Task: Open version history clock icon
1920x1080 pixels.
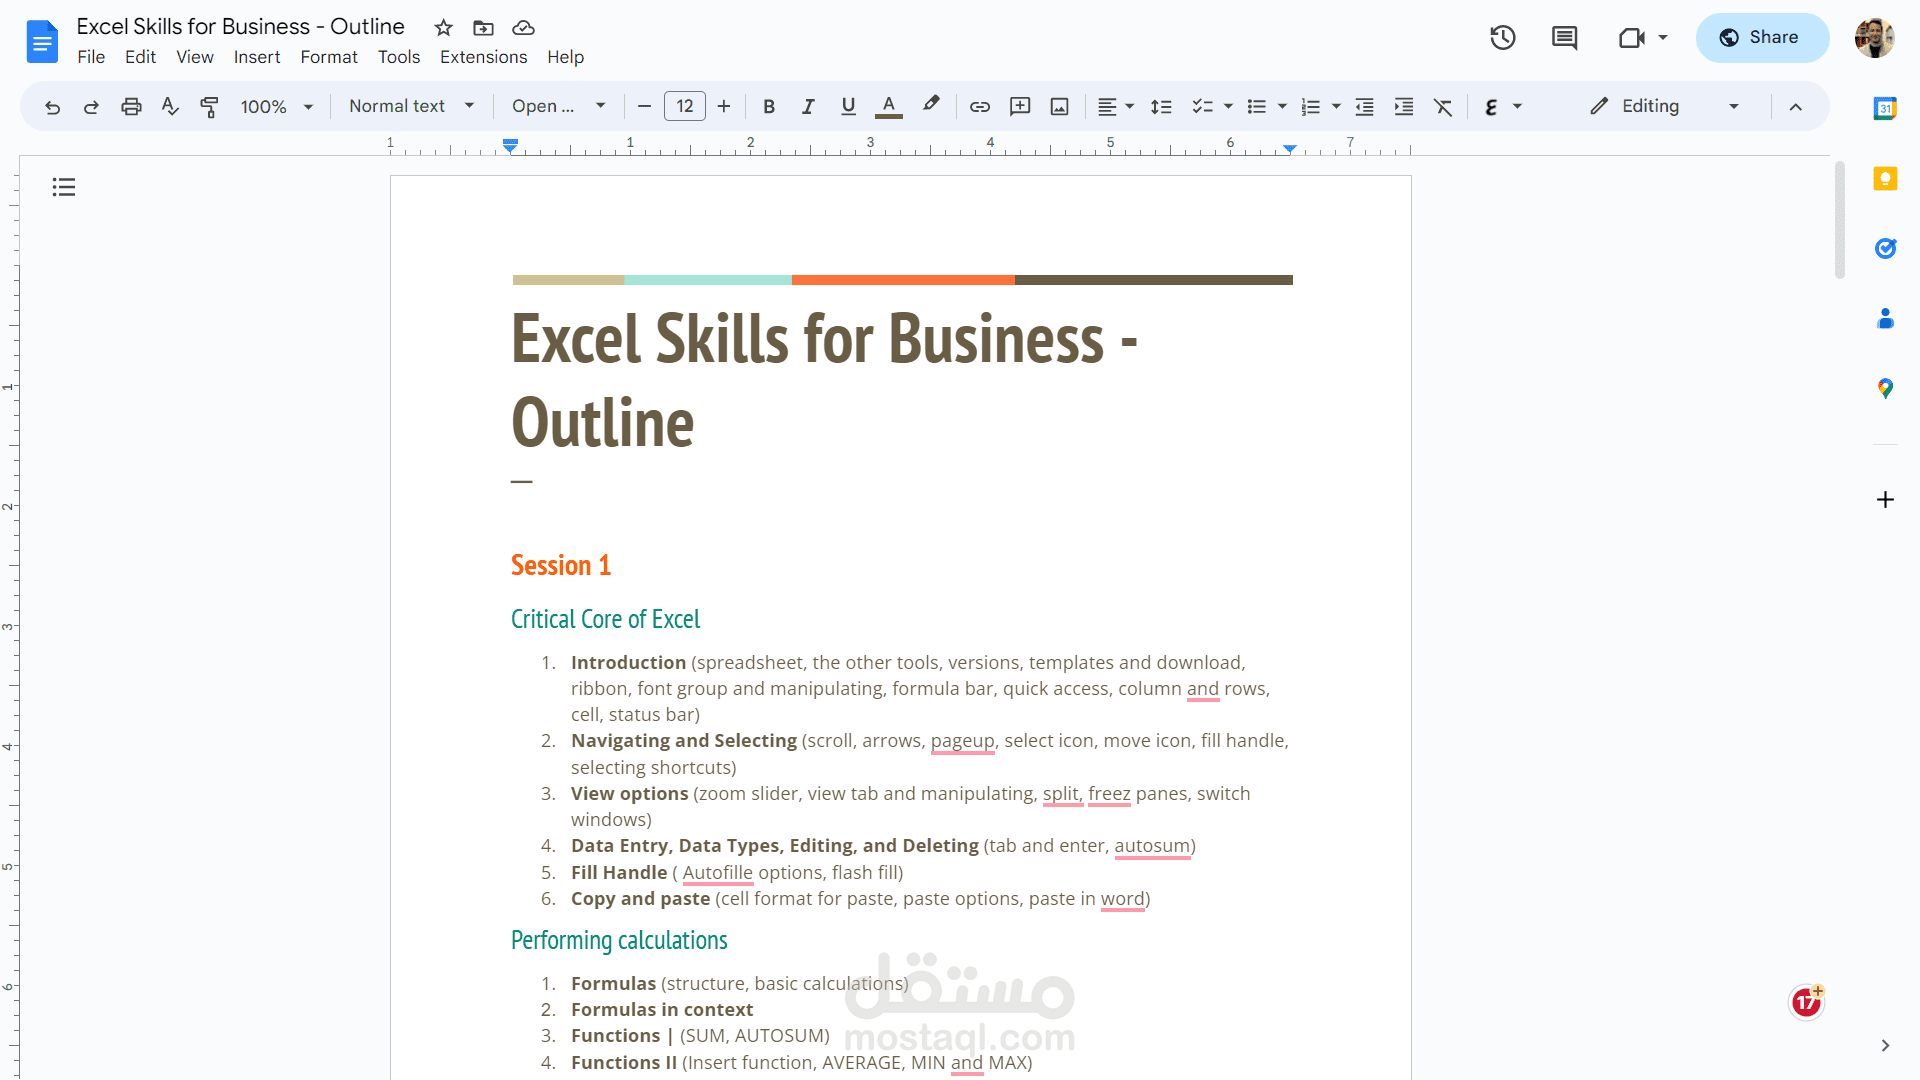Action: 1502,38
